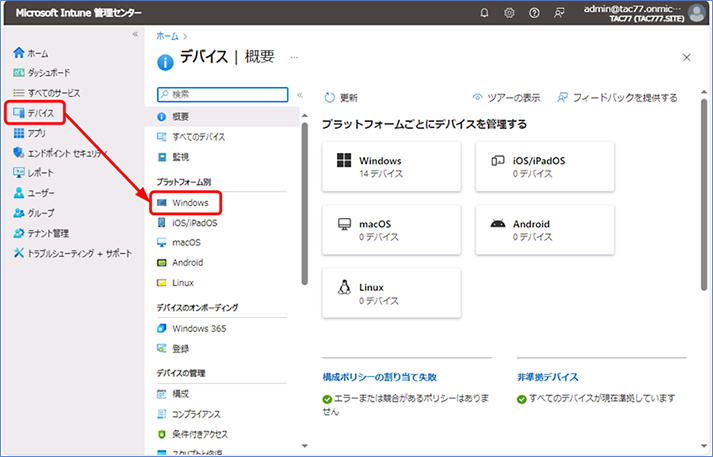Click 14 デバイス count on Windows card

click(x=381, y=174)
